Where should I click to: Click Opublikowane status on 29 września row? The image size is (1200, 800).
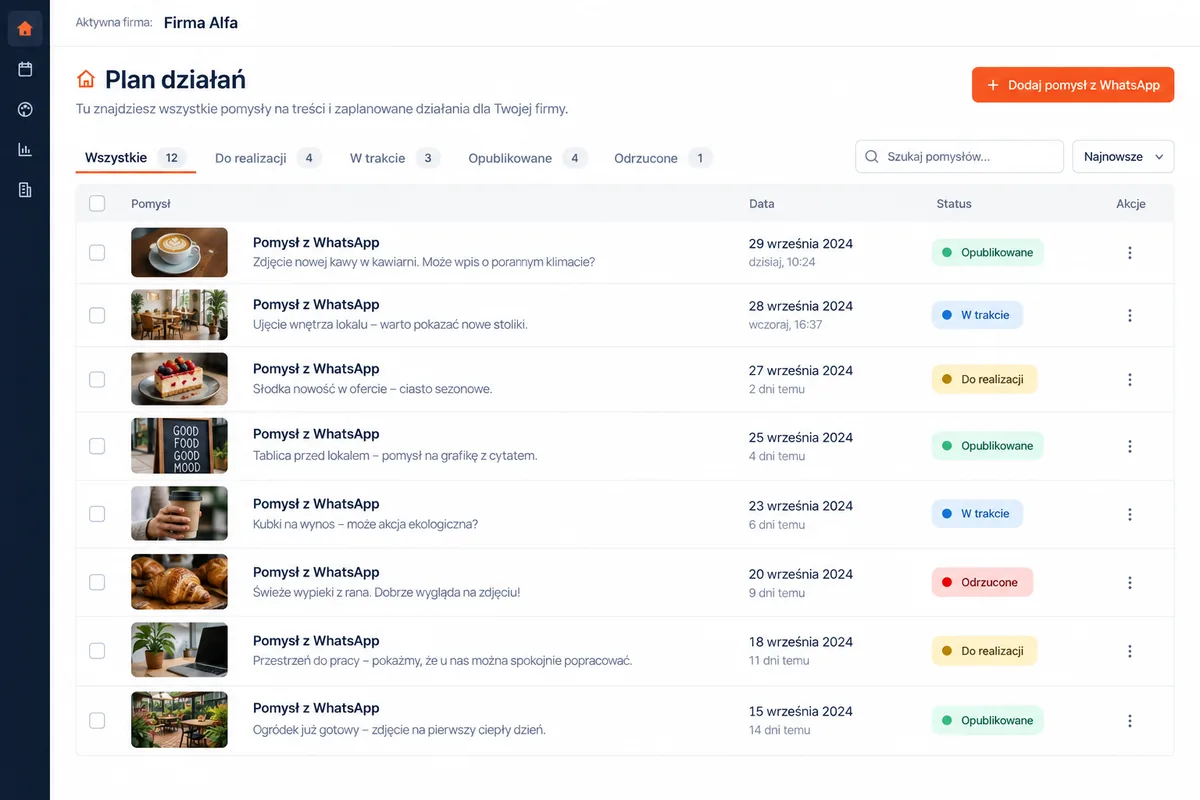pos(987,253)
